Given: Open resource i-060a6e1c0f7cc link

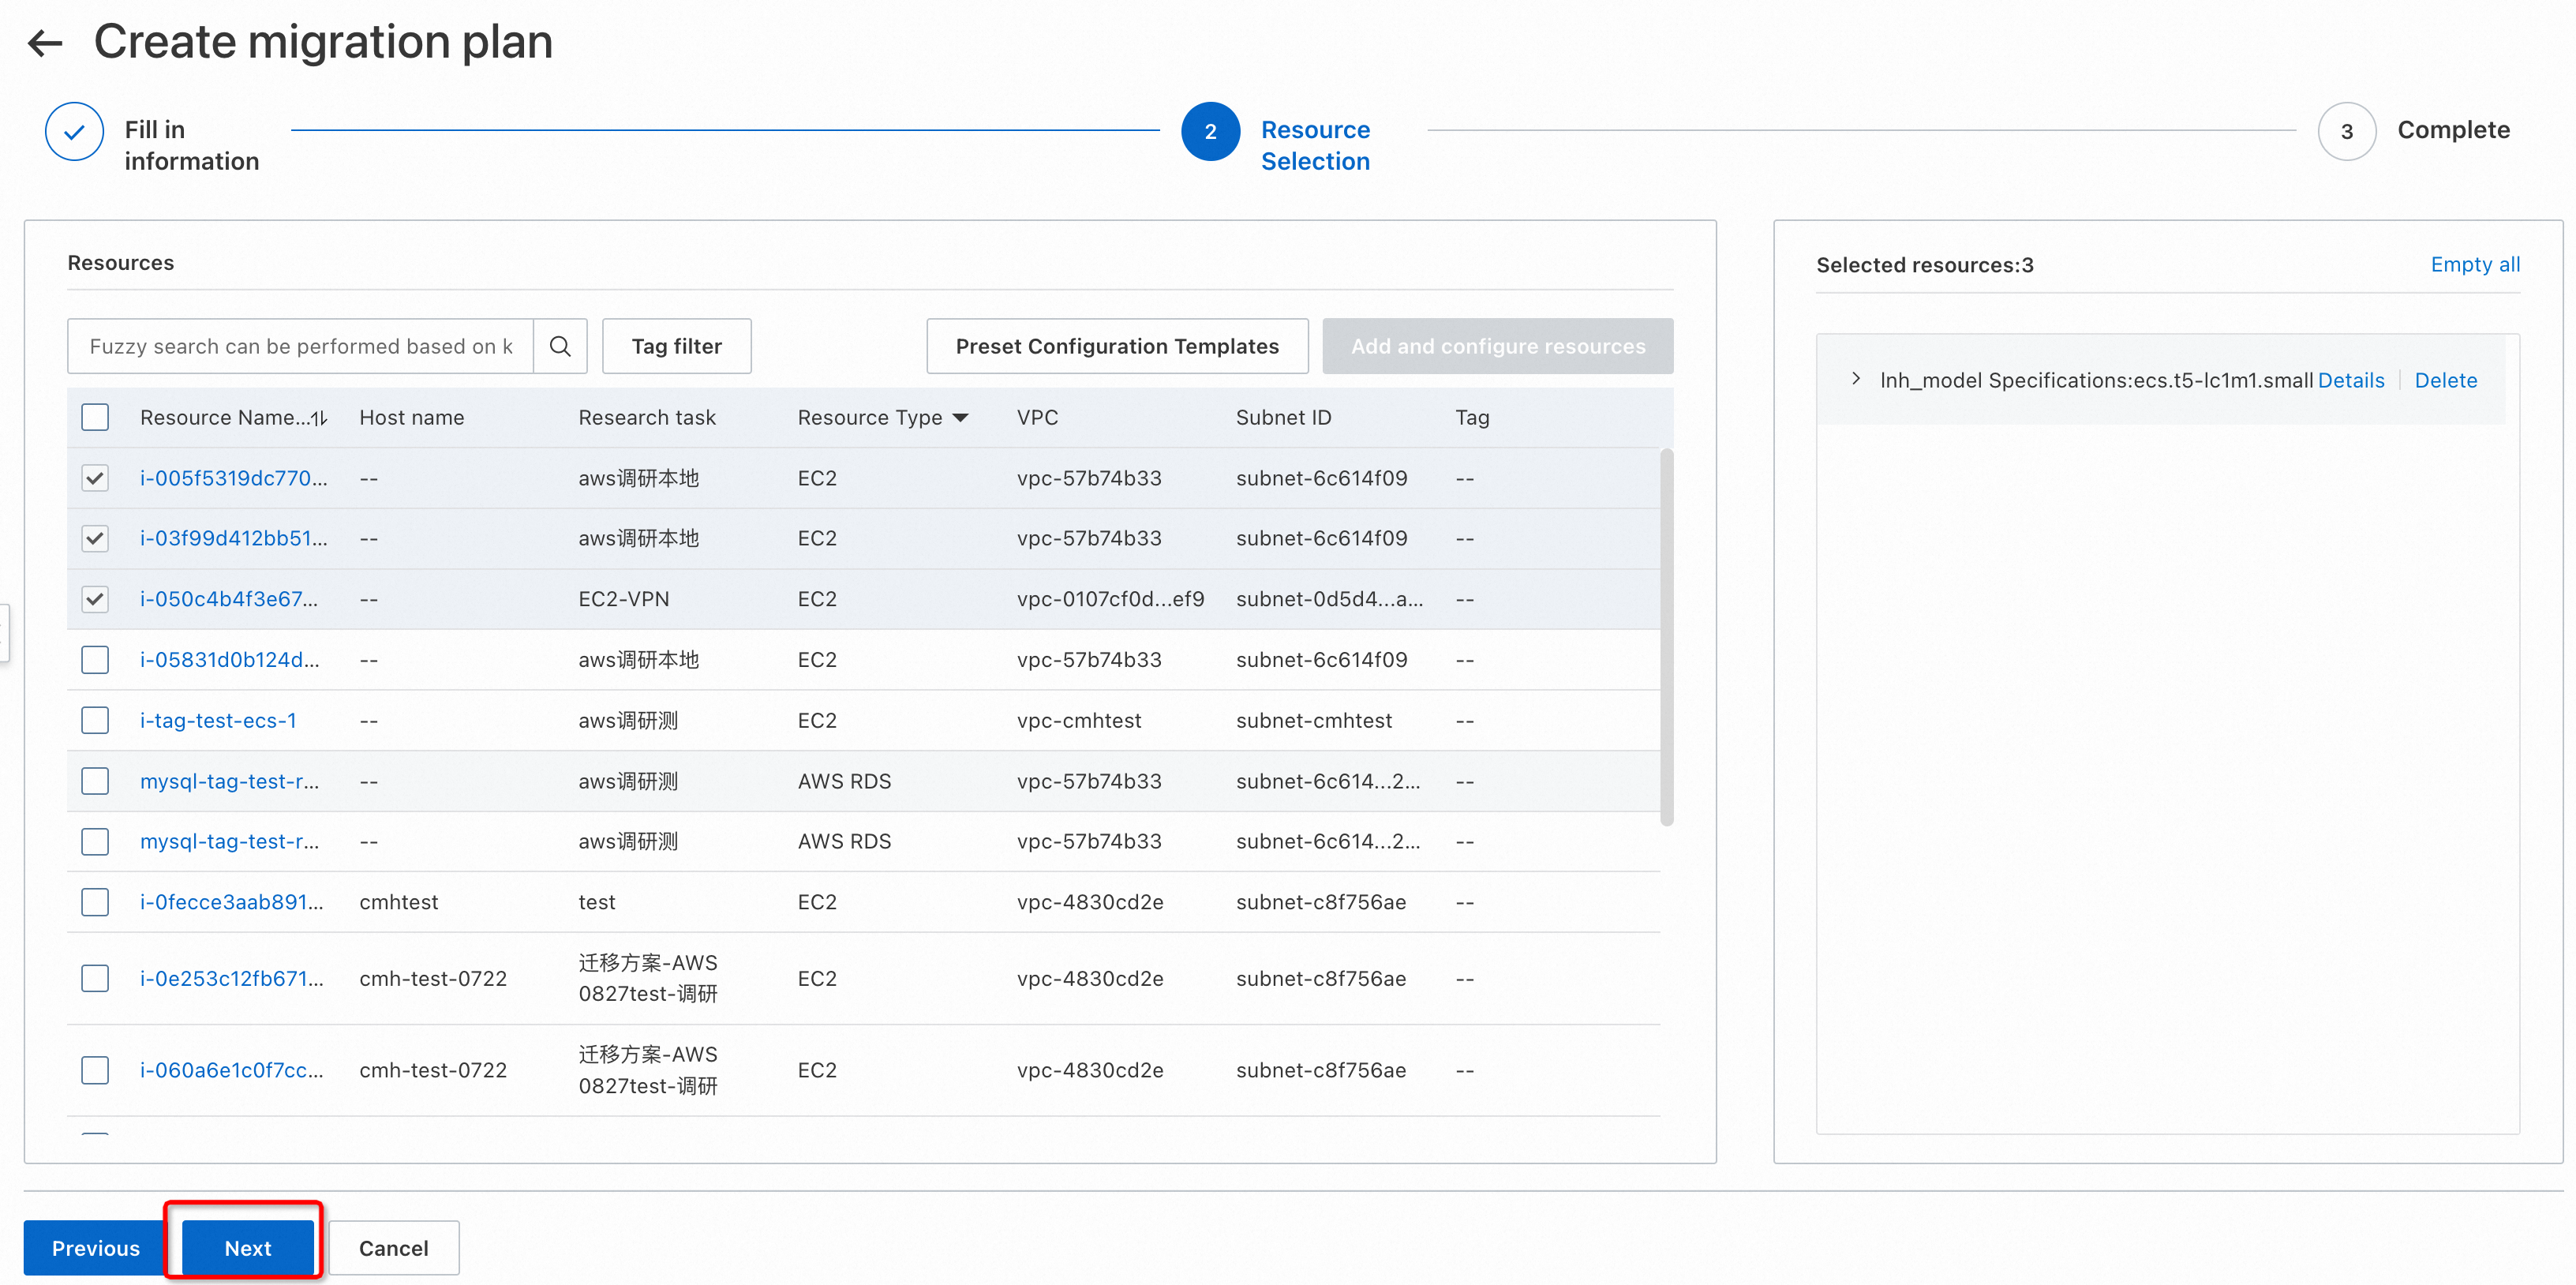Looking at the screenshot, I should pos(232,1070).
